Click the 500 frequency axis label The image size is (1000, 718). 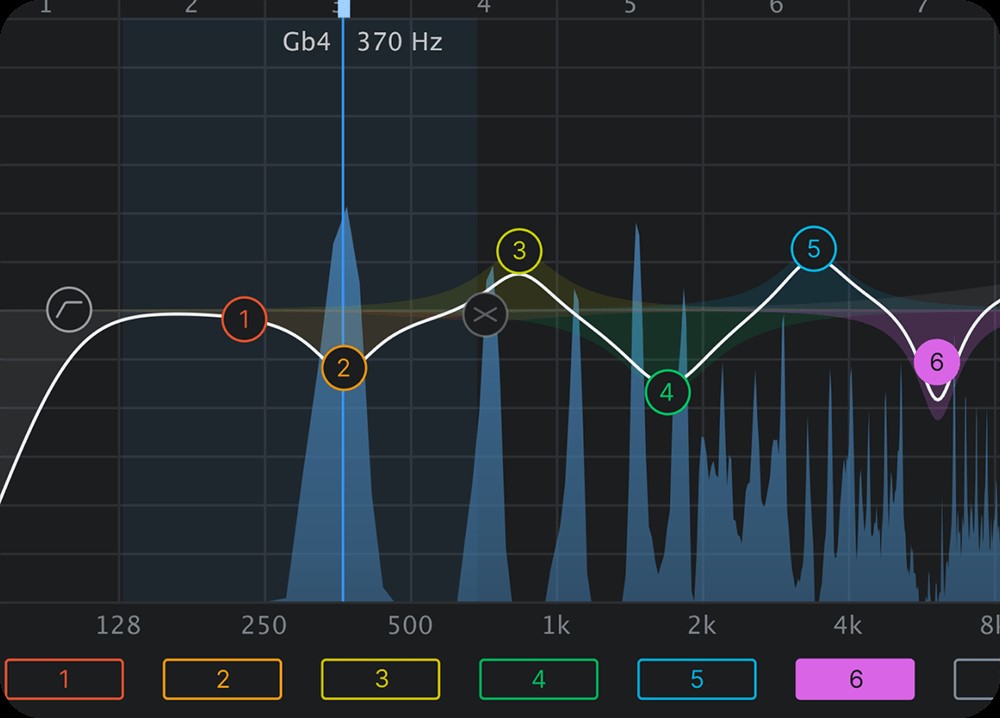[410, 626]
